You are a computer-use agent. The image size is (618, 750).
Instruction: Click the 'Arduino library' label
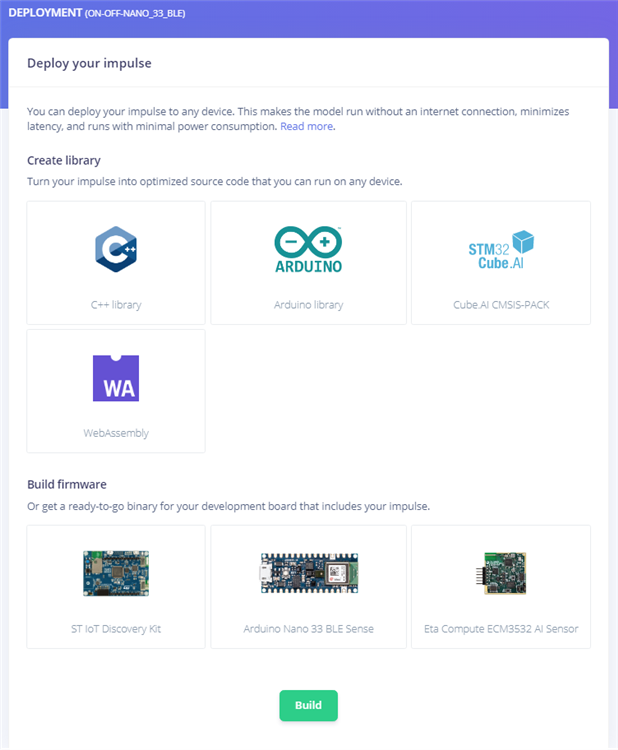(x=309, y=305)
